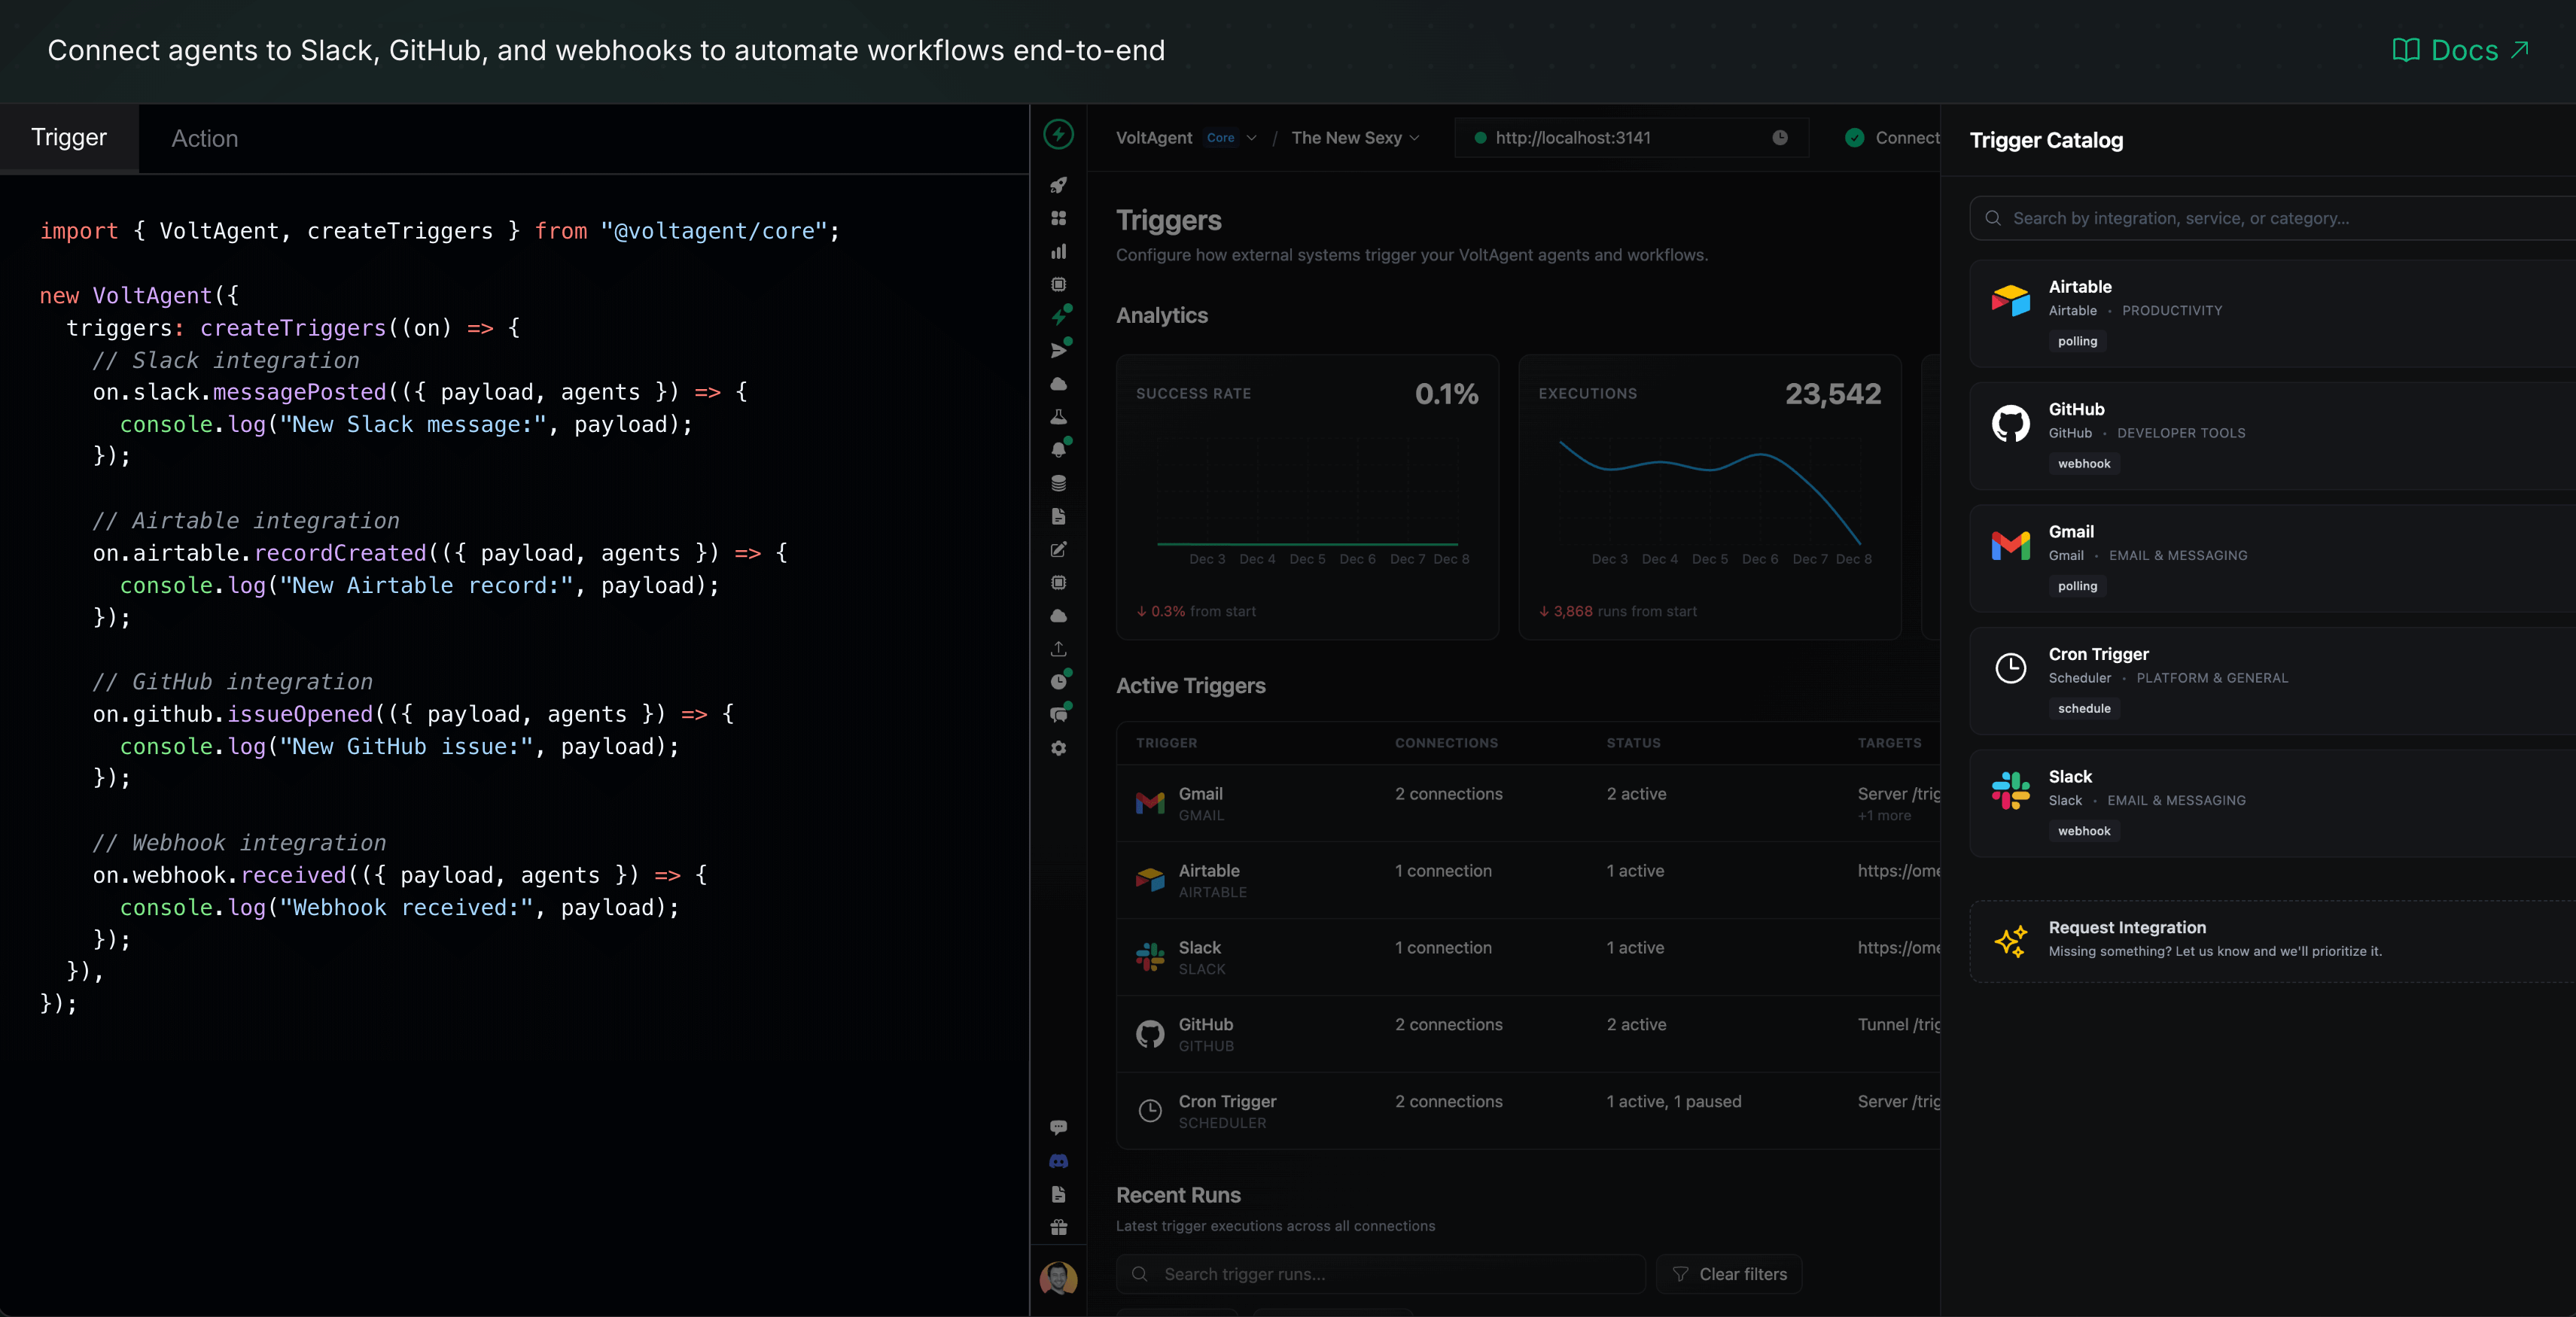Open the analytics bar chart icon
Image resolution: width=2576 pixels, height=1317 pixels.
point(1058,251)
